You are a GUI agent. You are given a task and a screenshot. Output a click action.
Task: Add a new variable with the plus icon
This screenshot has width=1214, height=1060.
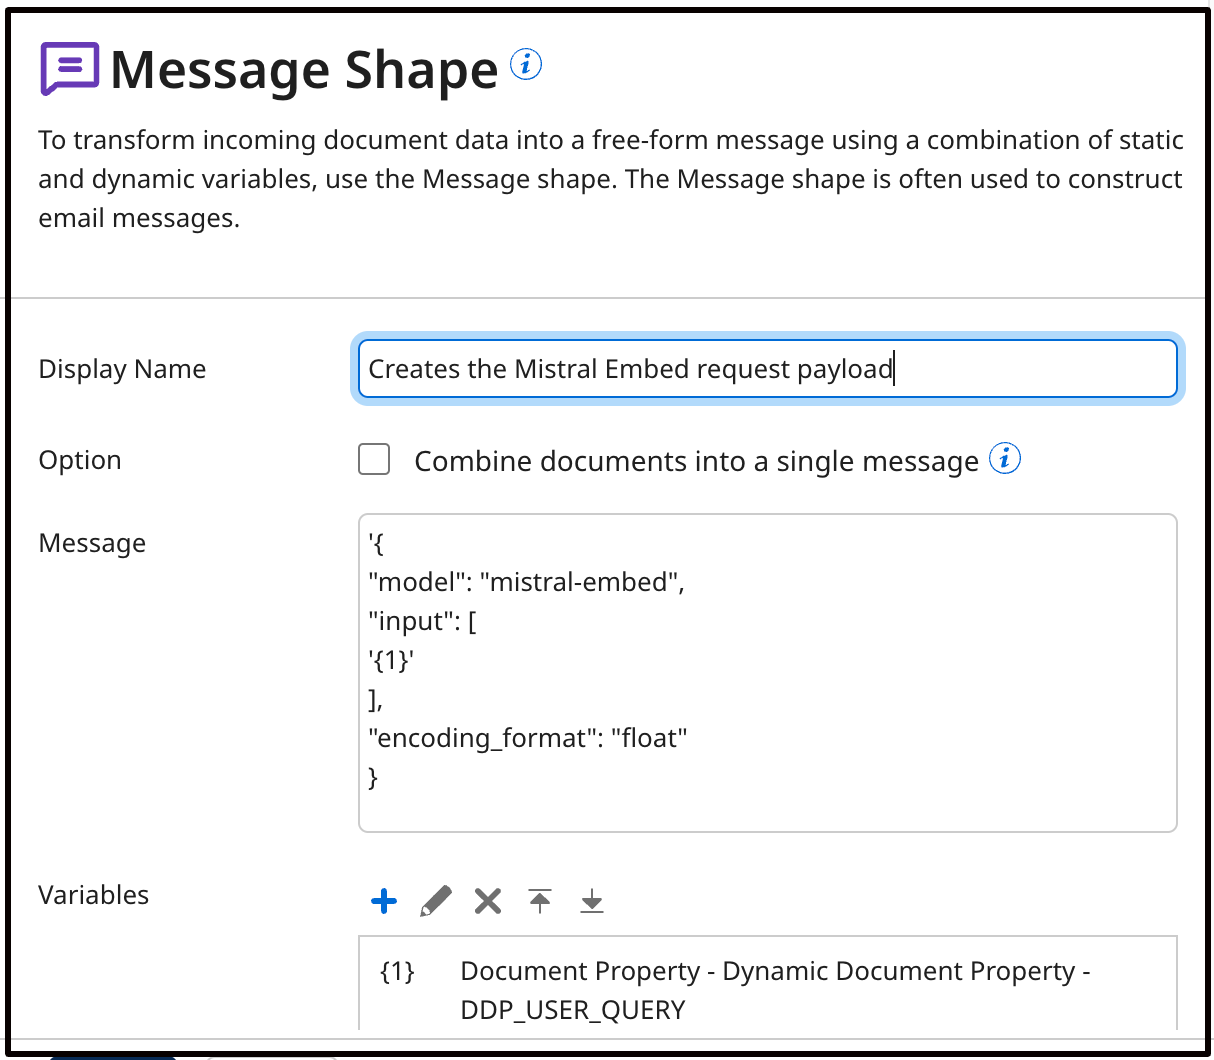click(x=383, y=901)
